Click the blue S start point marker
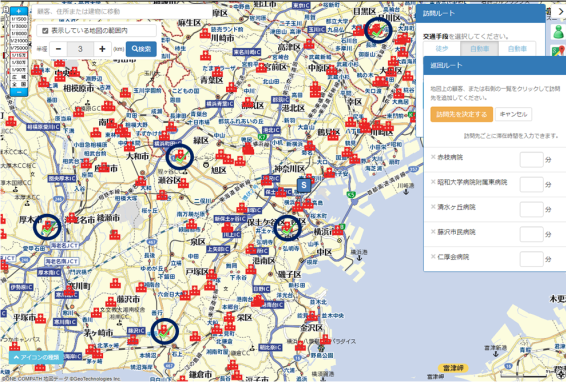567x382 pixels. coord(304,185)
